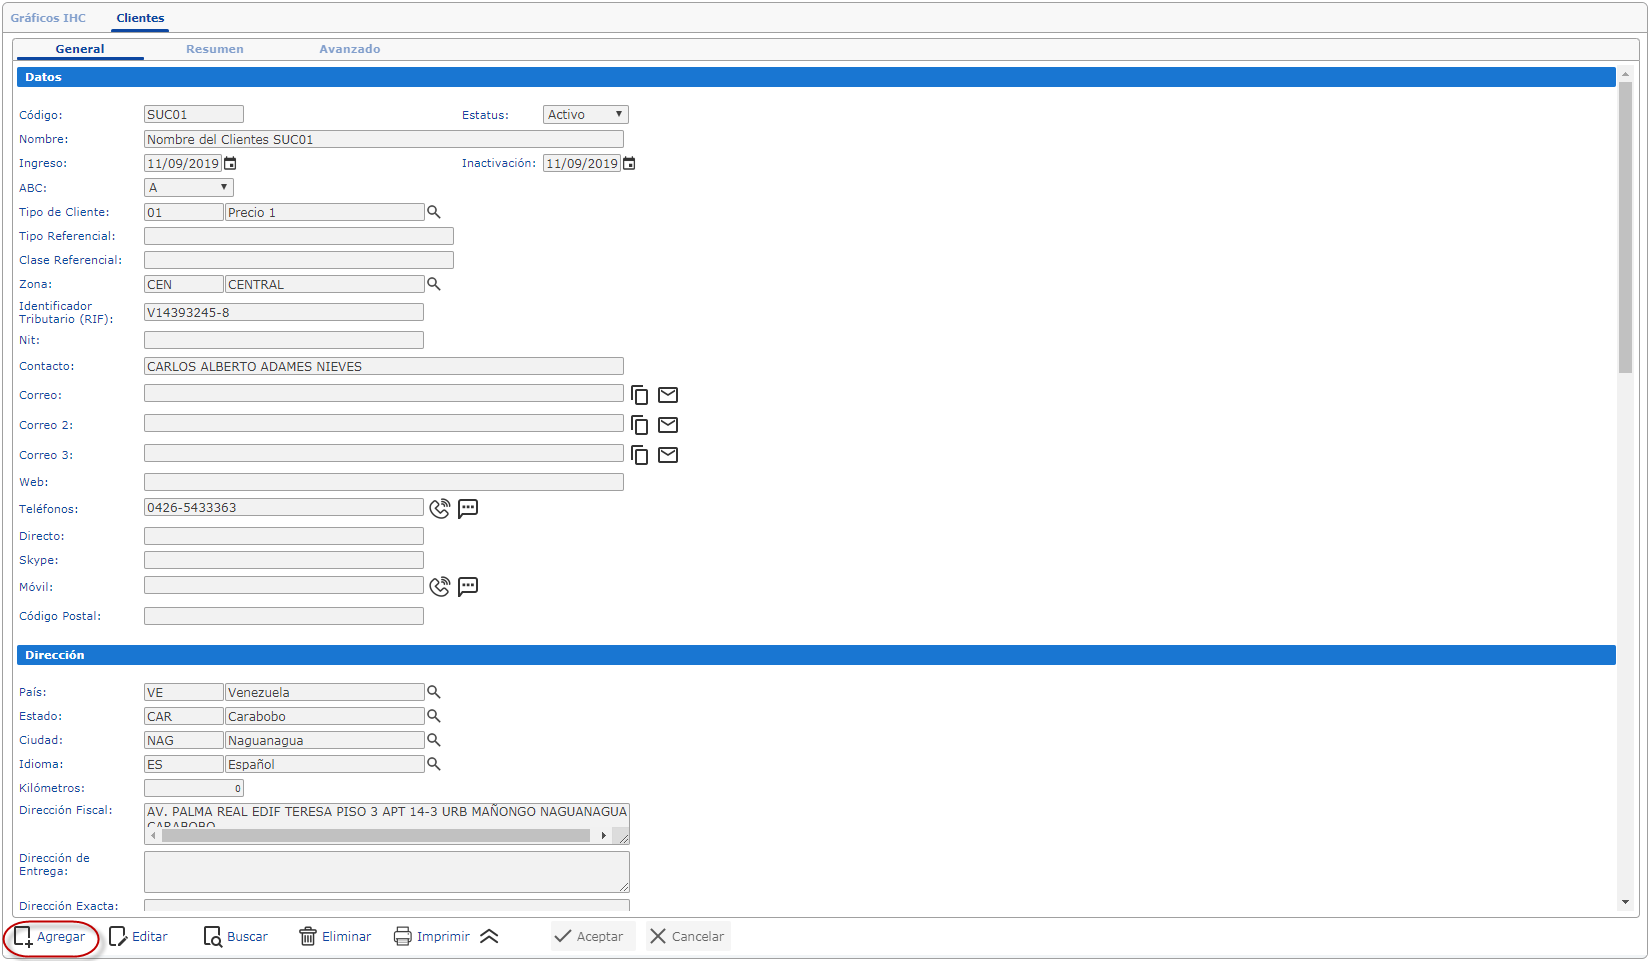This screenshot has height=961, width=1651.
Task: Open the ABC classification dropdown
Action: (189, 188)
